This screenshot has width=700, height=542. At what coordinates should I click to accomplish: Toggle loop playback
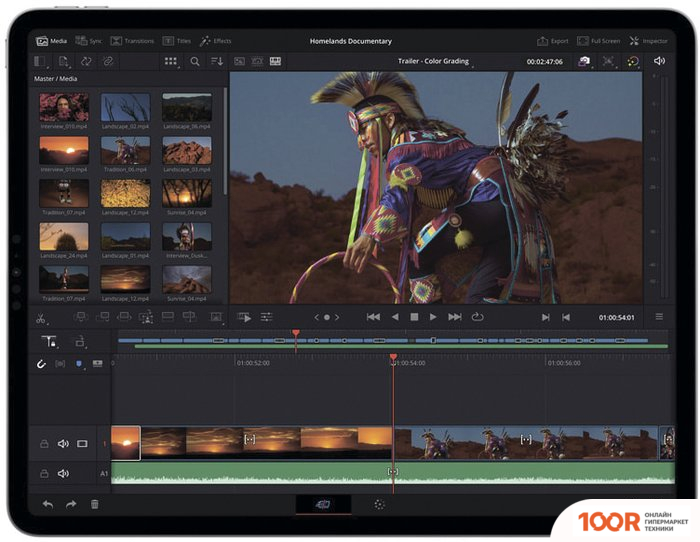coord(477,317)
